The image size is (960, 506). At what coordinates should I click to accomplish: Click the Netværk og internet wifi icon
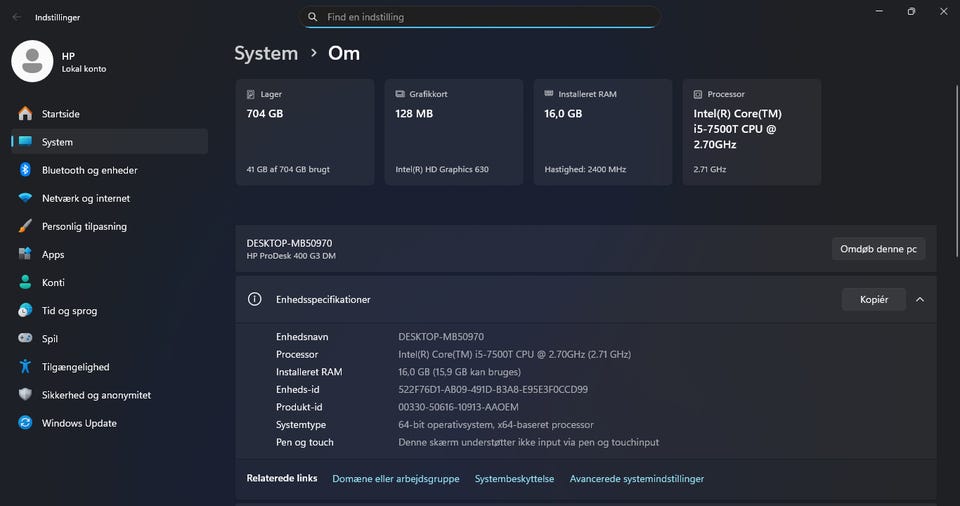tap(25, 198)
